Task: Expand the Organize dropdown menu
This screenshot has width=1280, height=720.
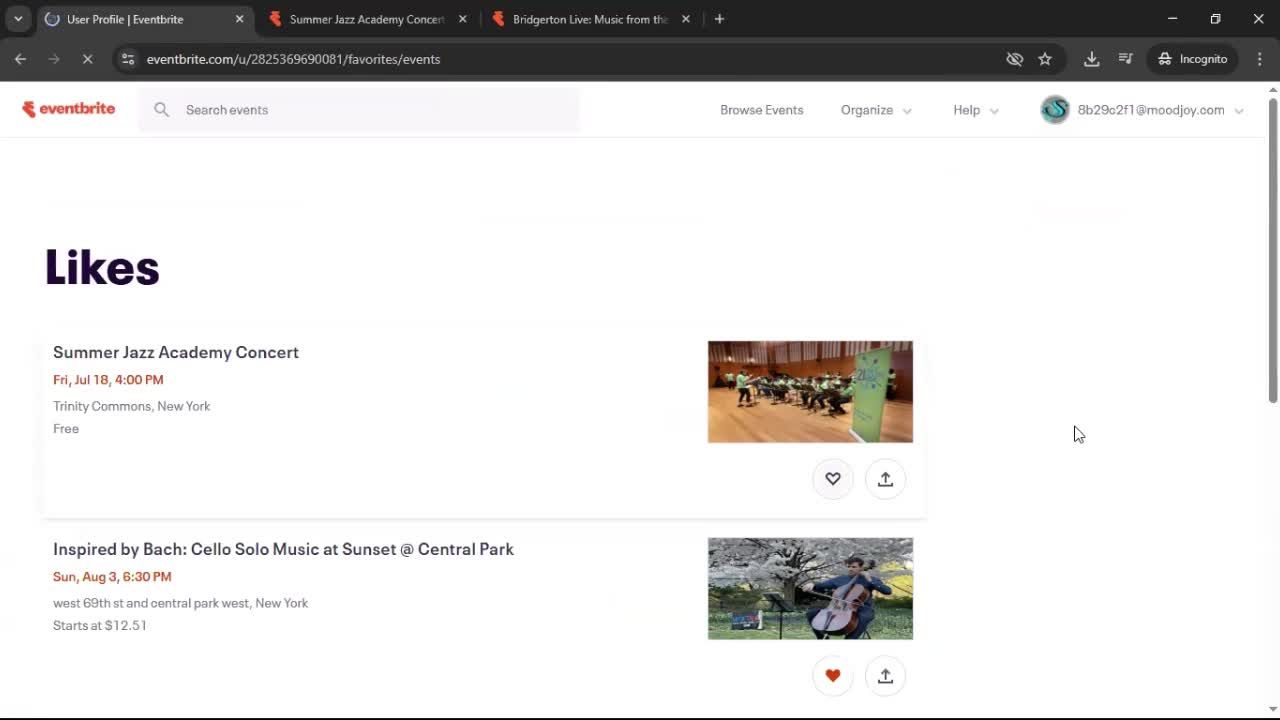Action: (x=876, y=110)
